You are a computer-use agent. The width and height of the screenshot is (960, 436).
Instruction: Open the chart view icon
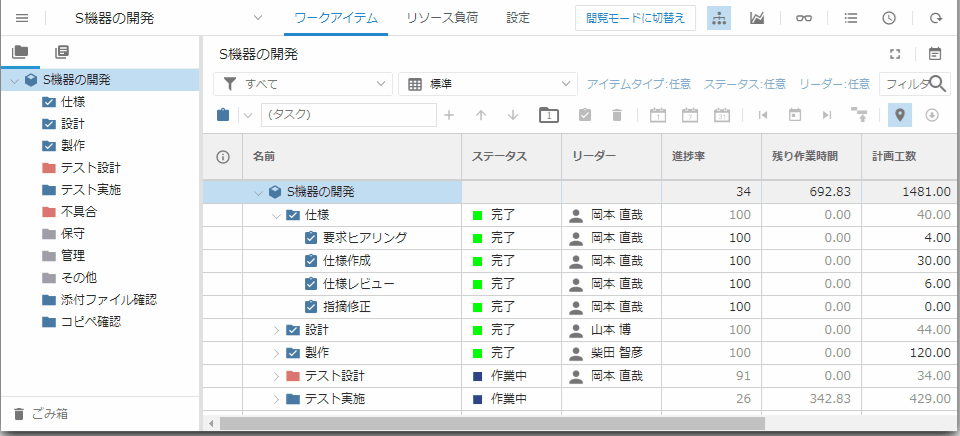click(x=757, y=18)
